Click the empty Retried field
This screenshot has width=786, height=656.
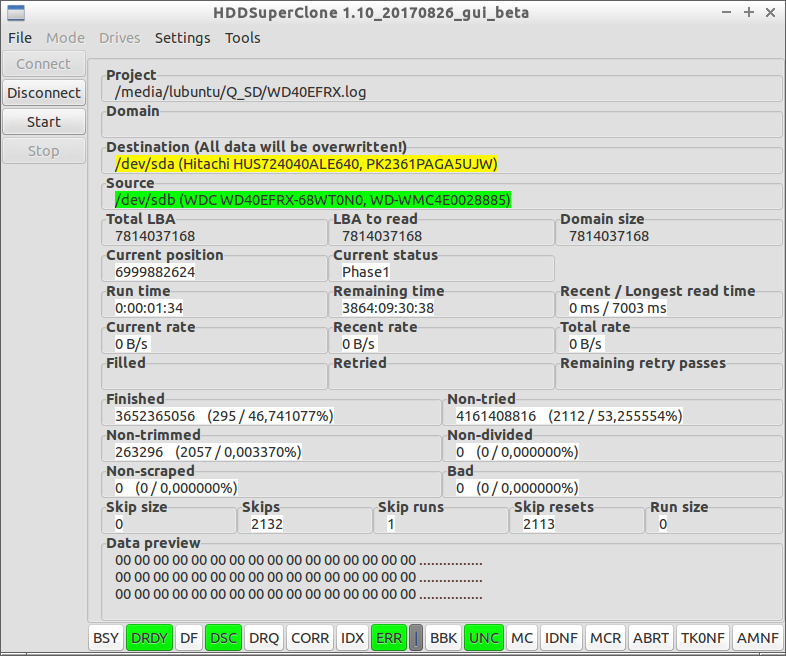pos(441,378)
